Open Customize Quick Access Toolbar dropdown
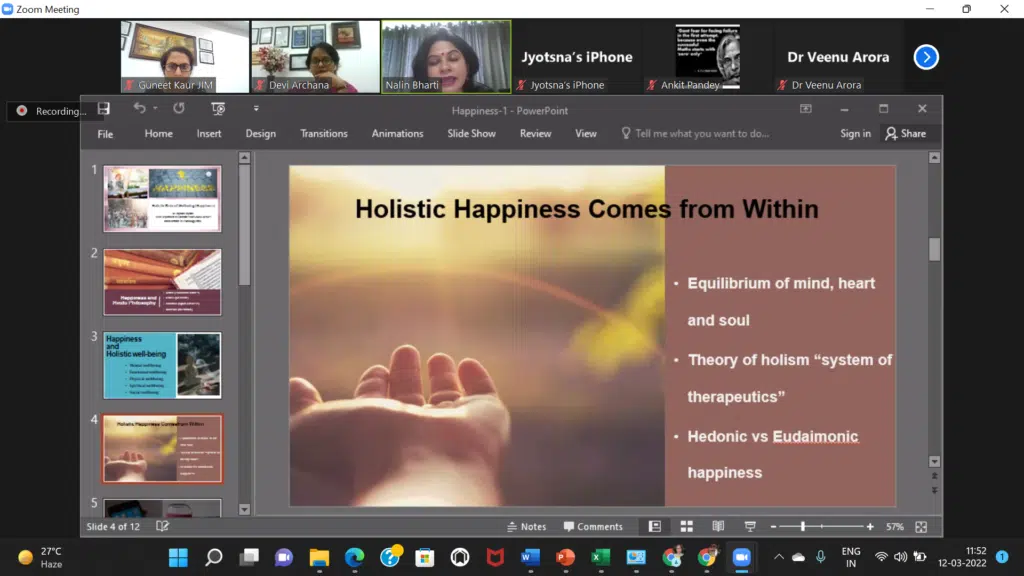 click(x=256, y=109)
